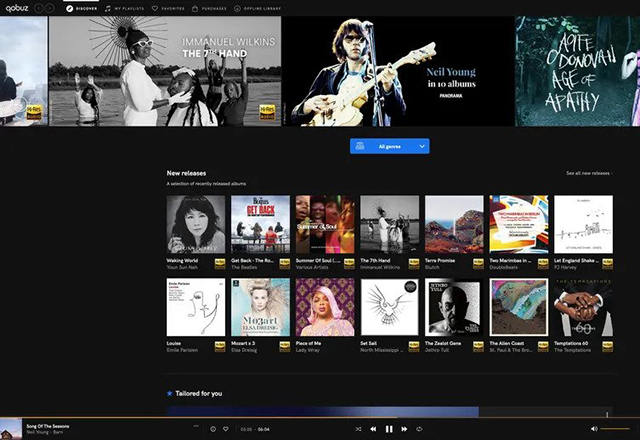This screenshot has width=640, height=440.
Task: Click the Youn Sun Nah artist name
Action: point(182,267)
